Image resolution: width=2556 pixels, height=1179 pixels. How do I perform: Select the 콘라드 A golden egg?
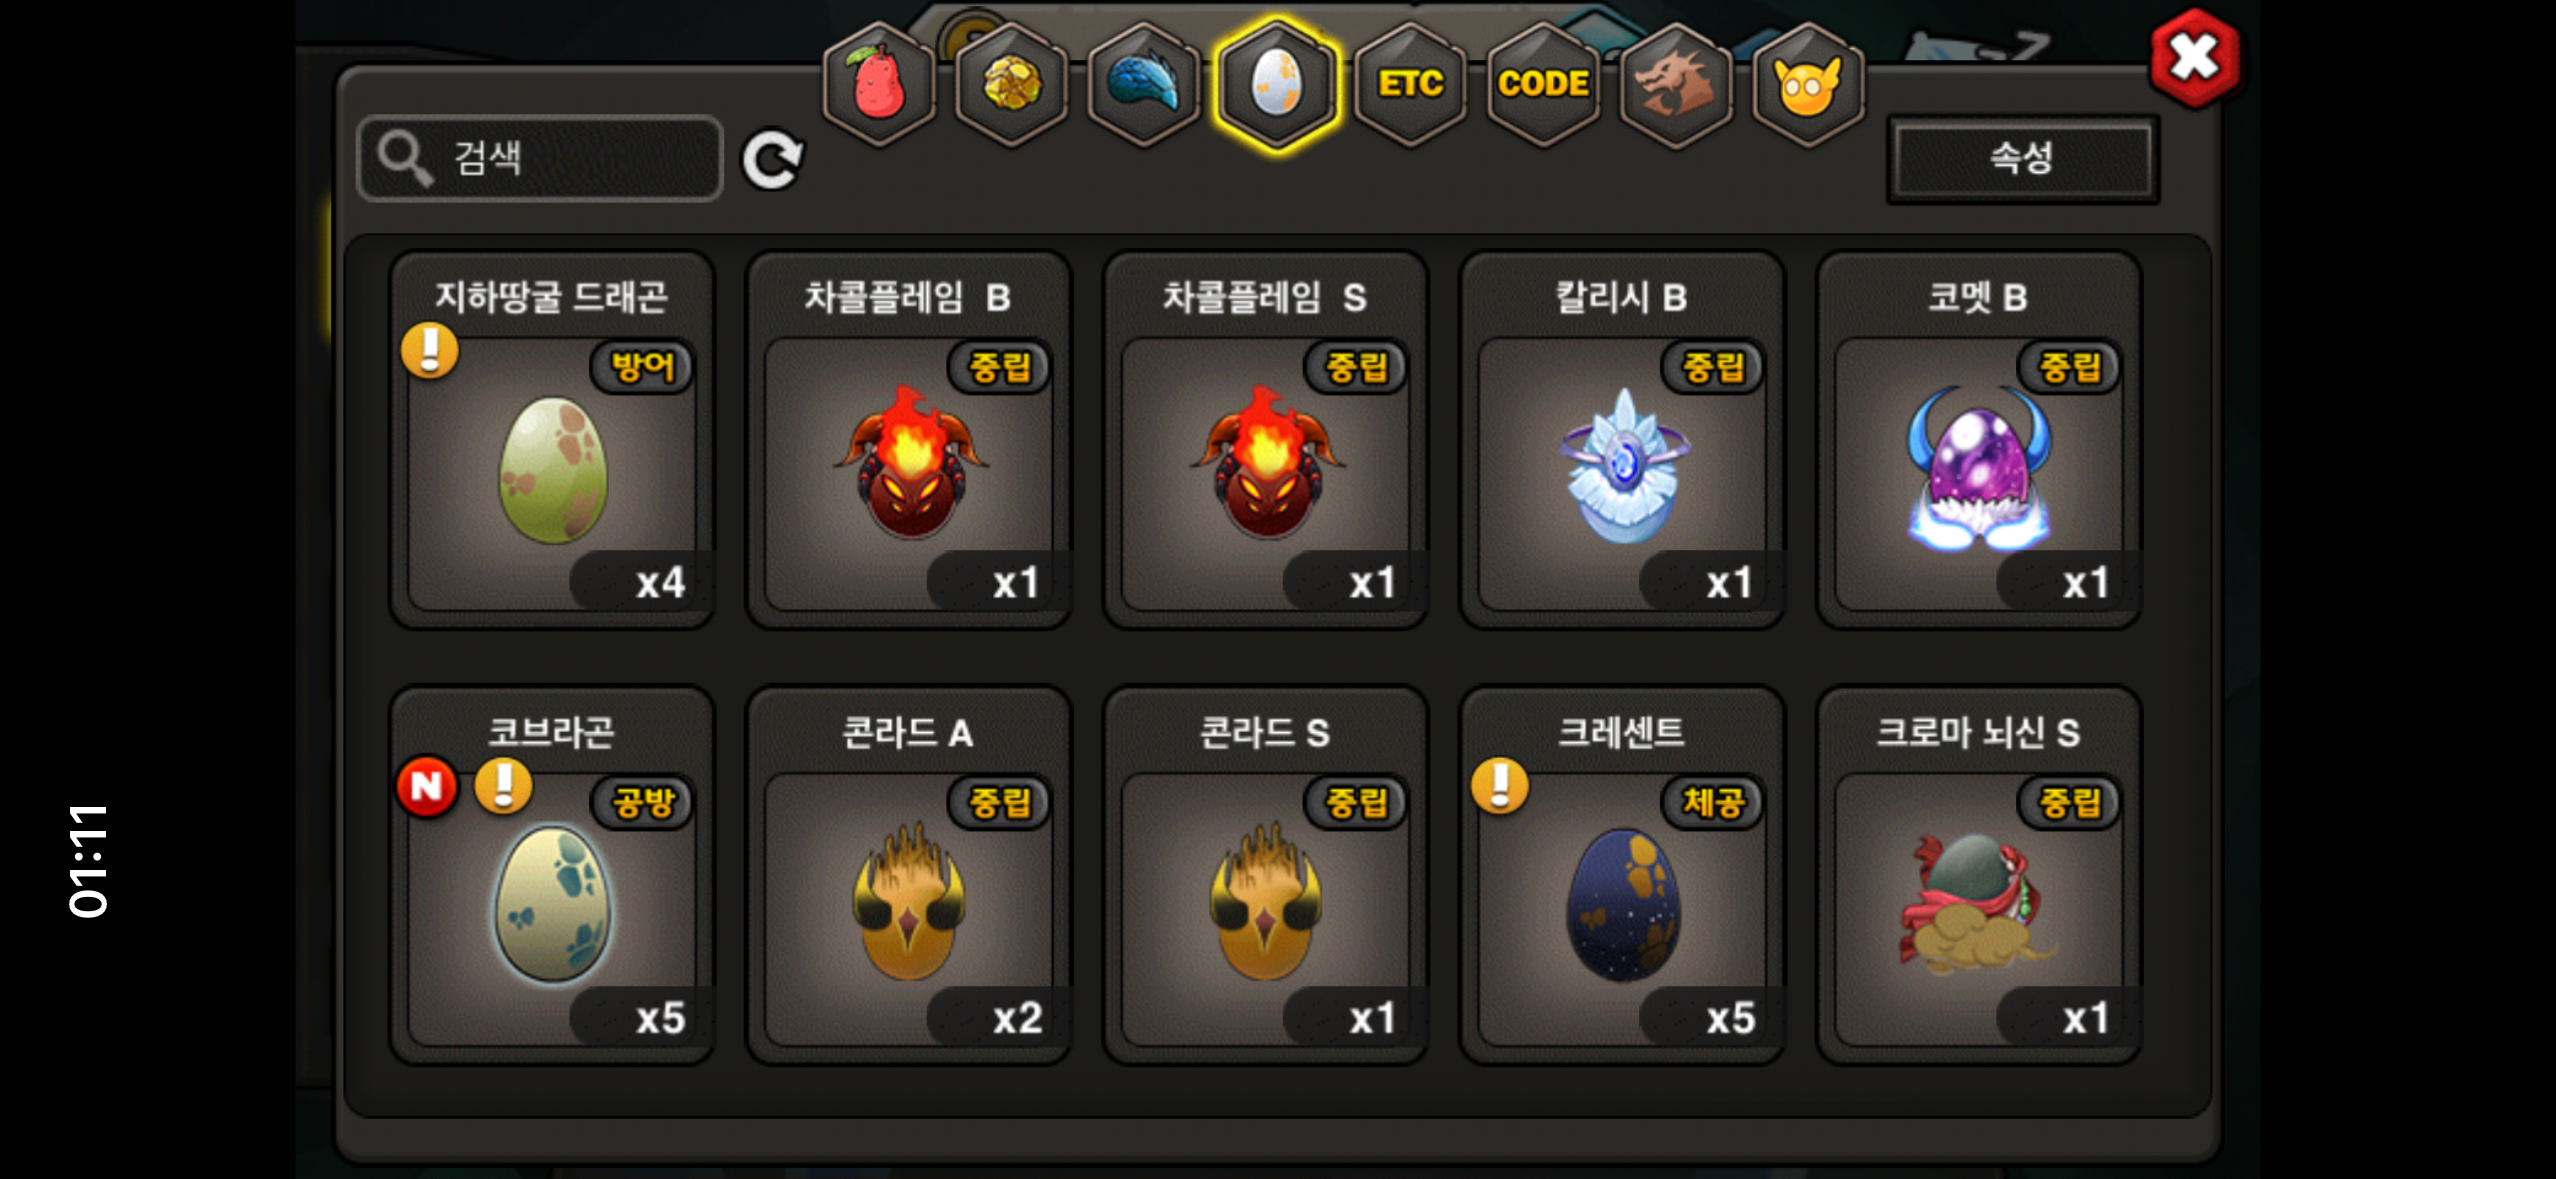909,875
